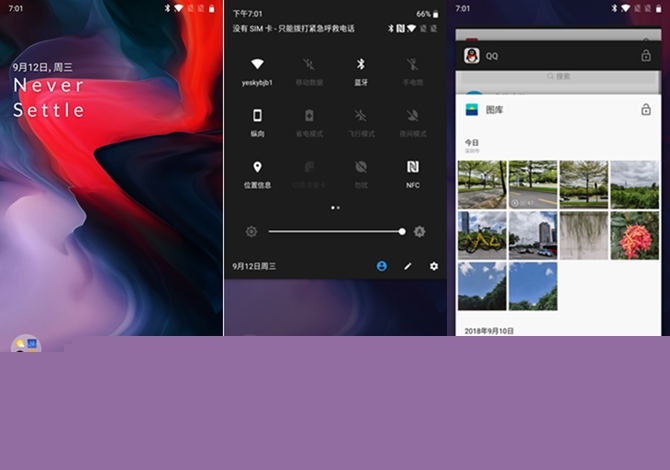Turn on airplane mode tile
The height and width of the screenshot is (470, 670).
point(360,116)
